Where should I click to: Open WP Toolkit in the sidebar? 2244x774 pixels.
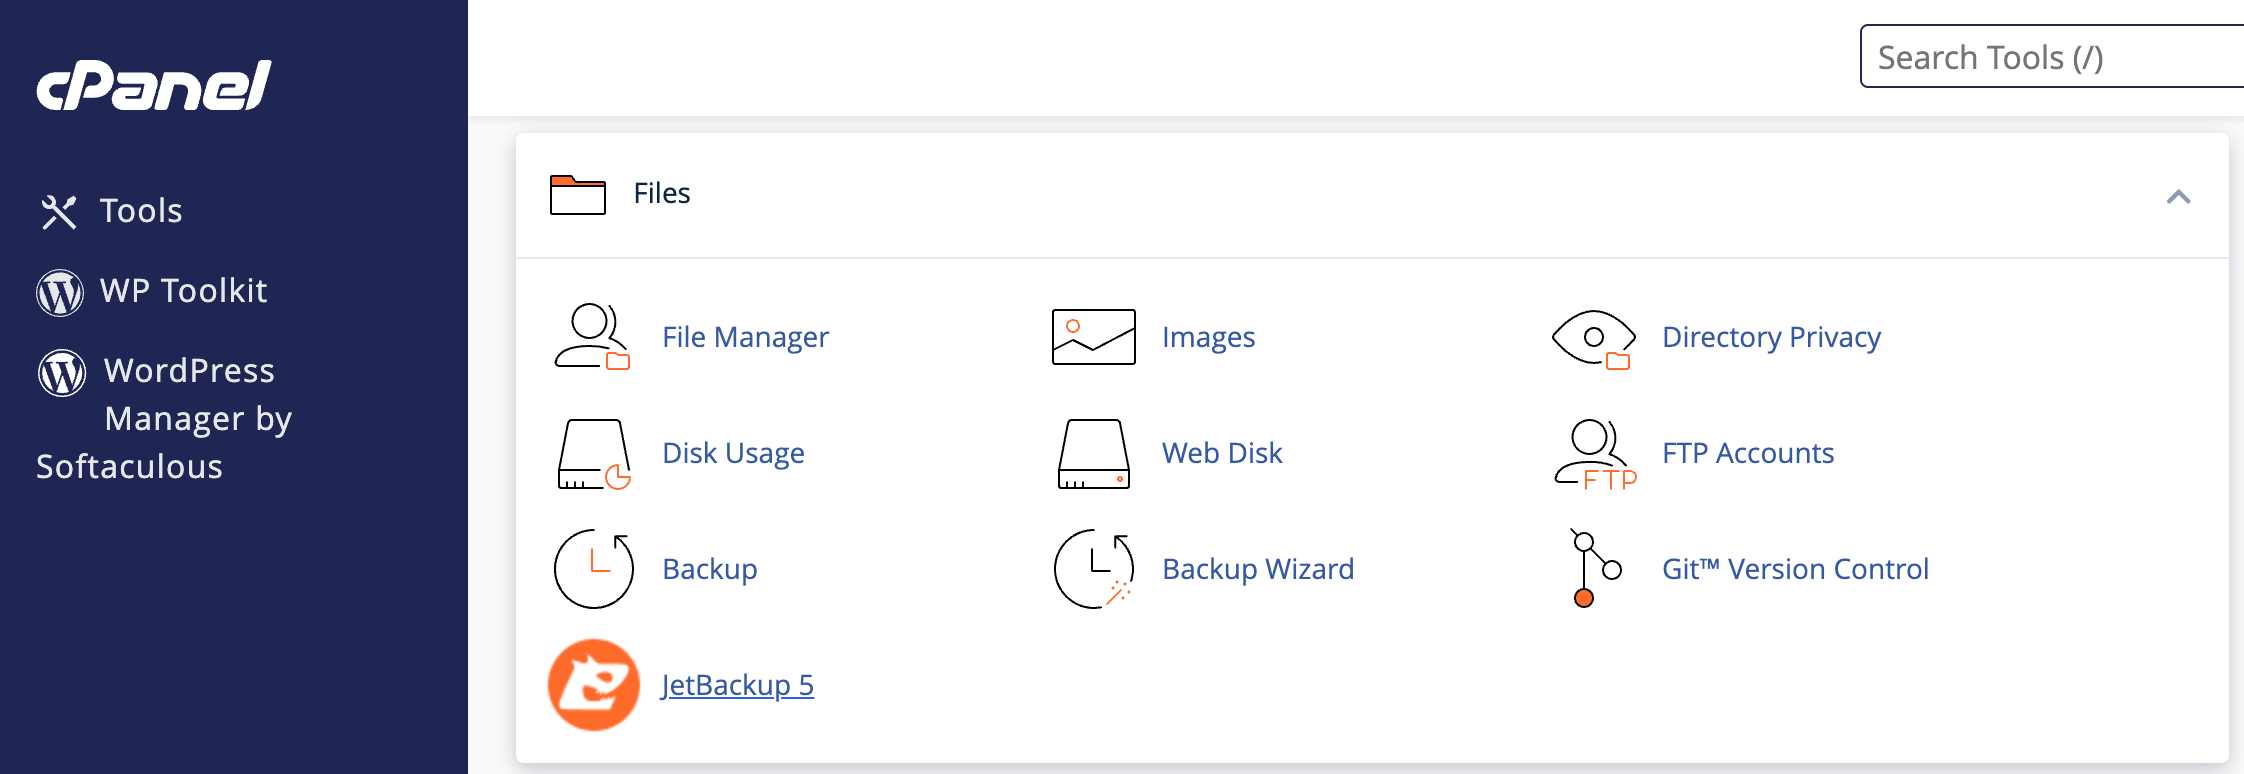coord(183,291)
